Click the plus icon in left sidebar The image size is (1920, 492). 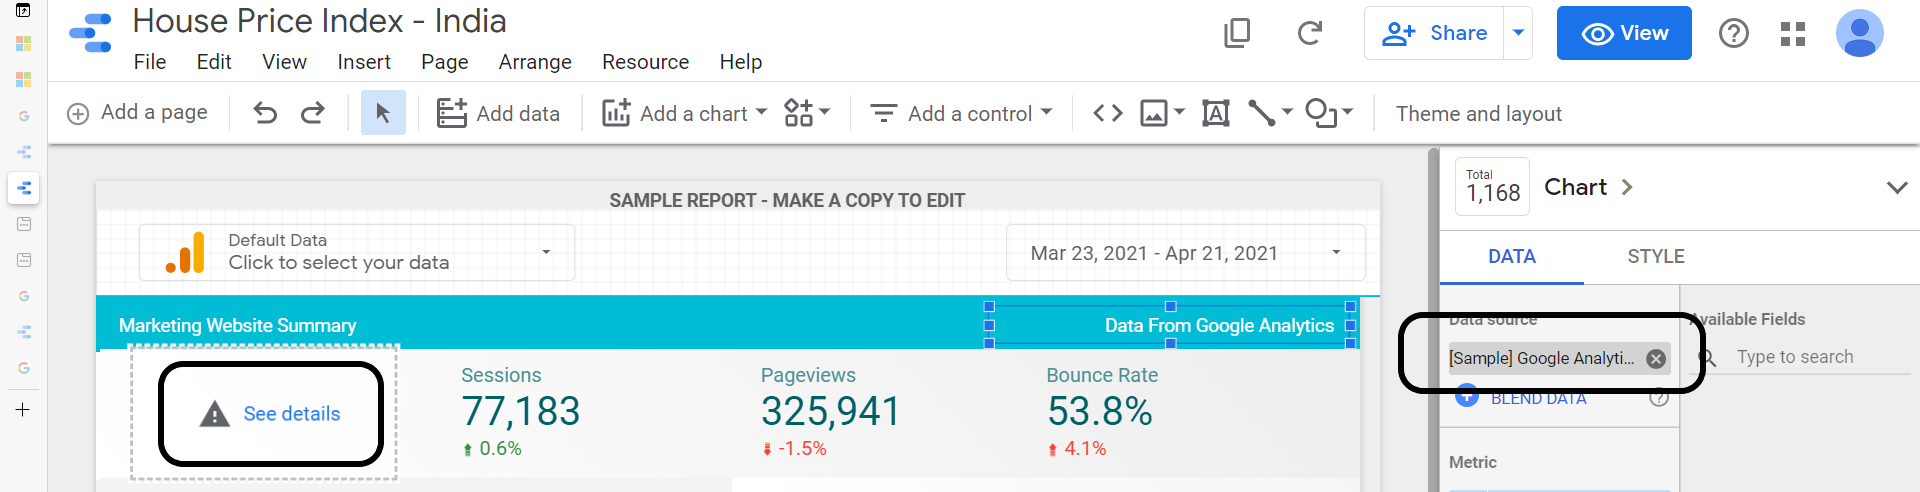click(x=23, y=410)
